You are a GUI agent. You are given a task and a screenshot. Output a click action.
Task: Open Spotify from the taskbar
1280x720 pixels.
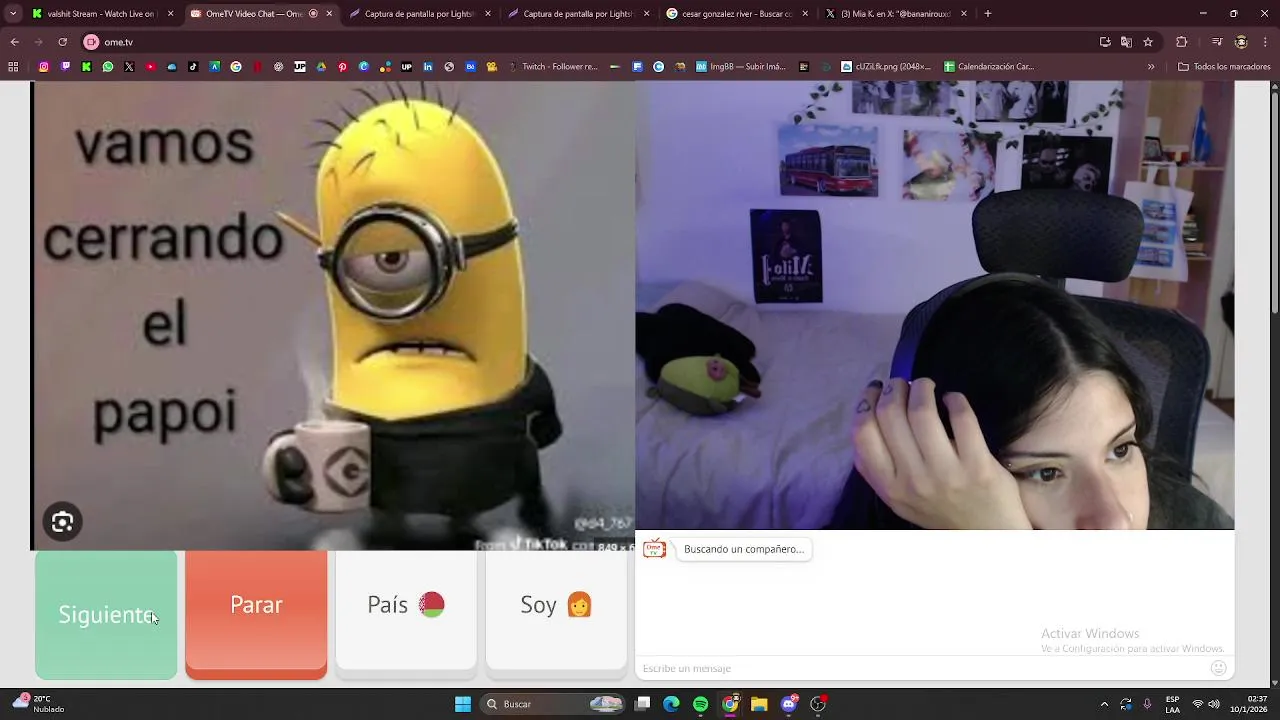[701, 704]
